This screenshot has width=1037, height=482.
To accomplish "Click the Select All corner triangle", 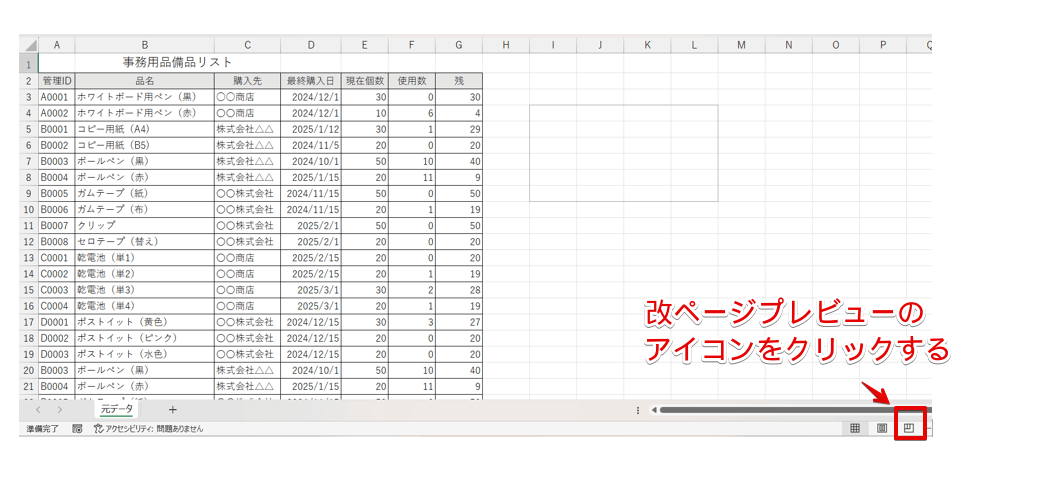I will pos(30,46).
